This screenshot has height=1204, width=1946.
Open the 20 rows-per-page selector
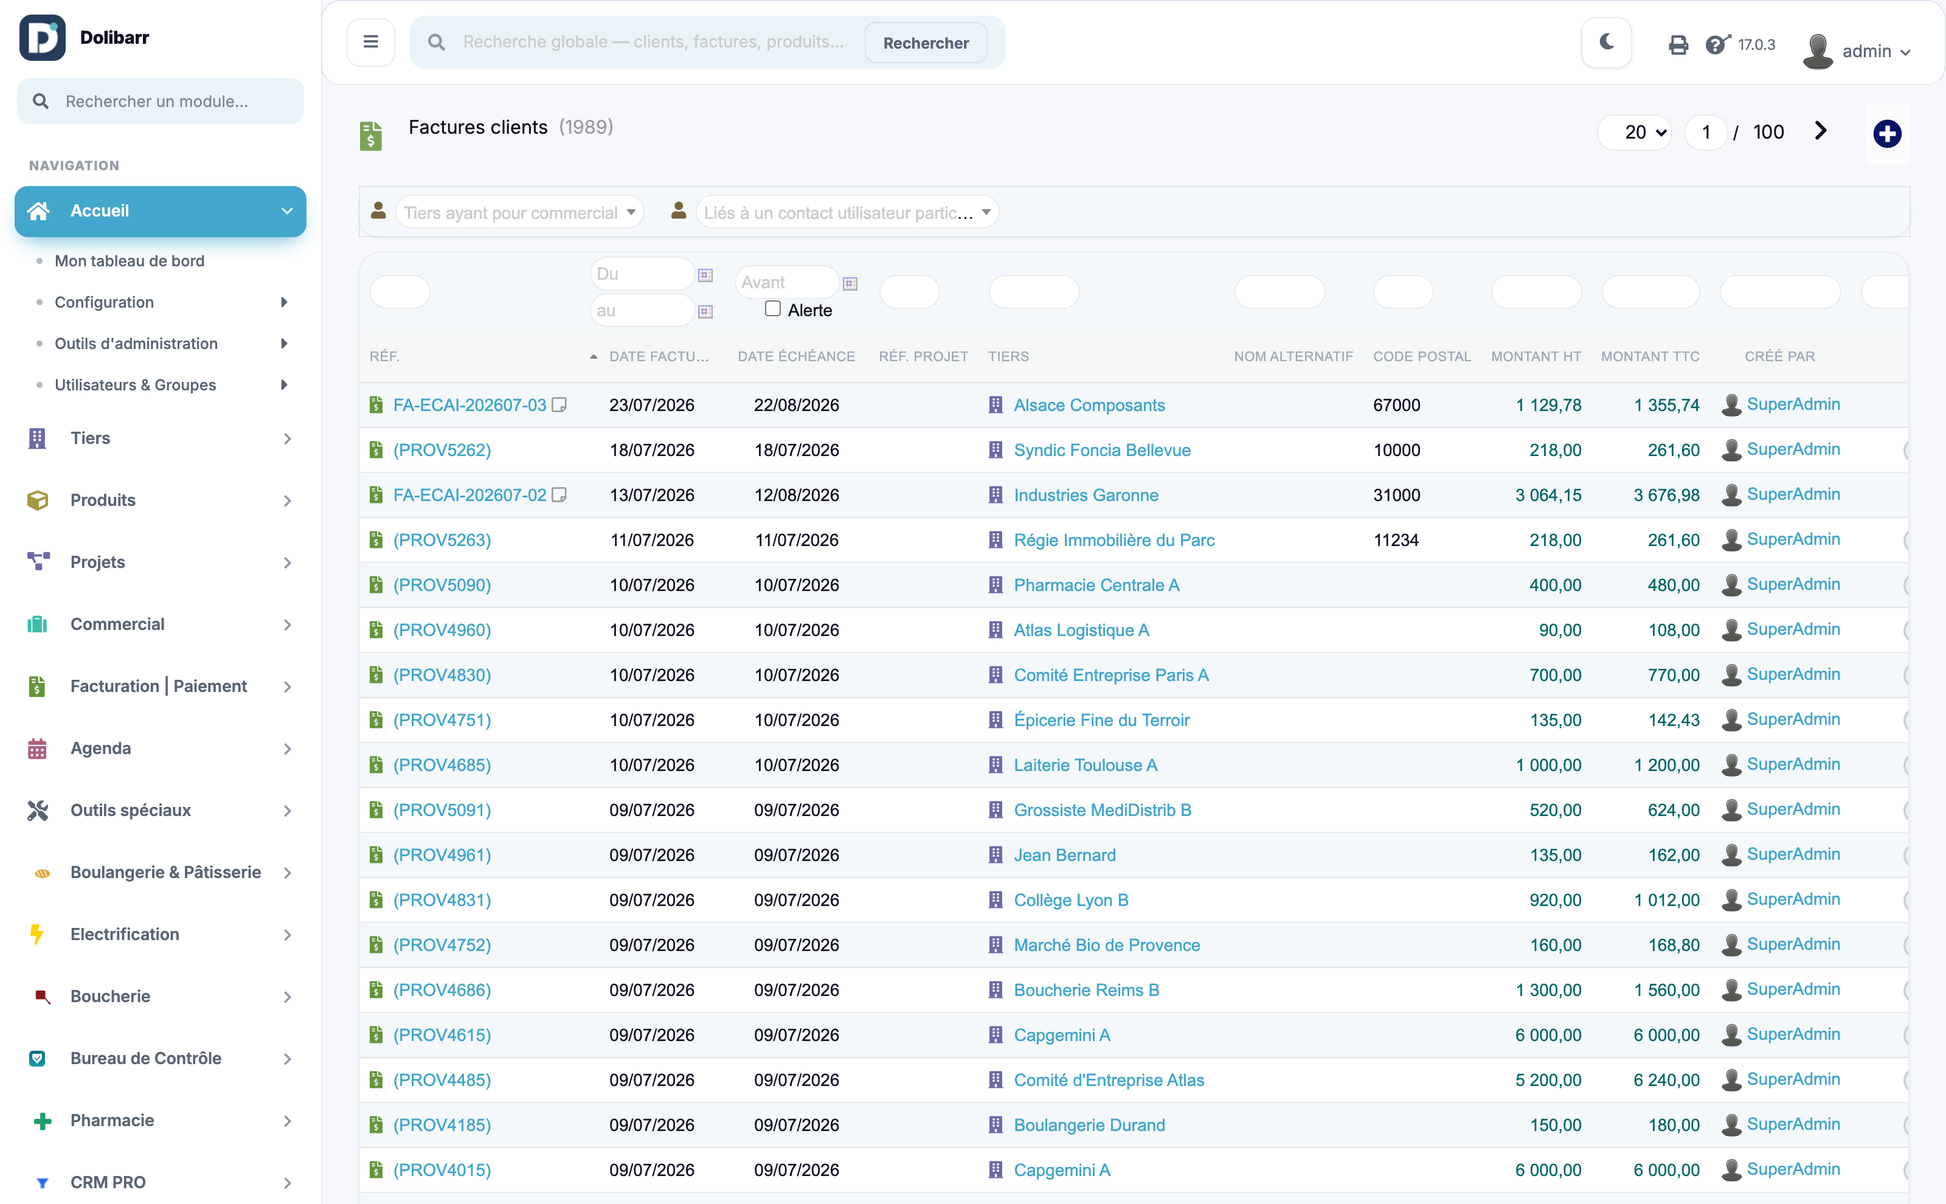pos(1635,132)
